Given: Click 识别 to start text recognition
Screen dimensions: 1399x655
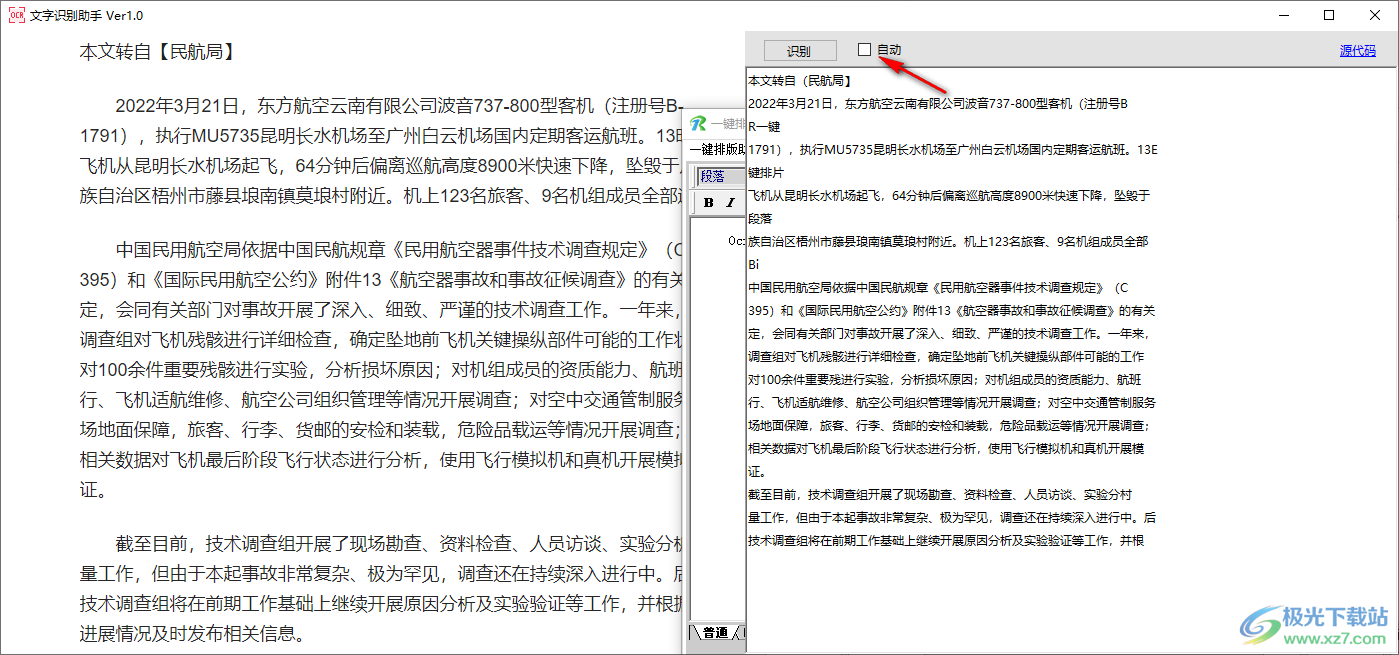Looking at the screenshot, I should click(x=802, y=50).
